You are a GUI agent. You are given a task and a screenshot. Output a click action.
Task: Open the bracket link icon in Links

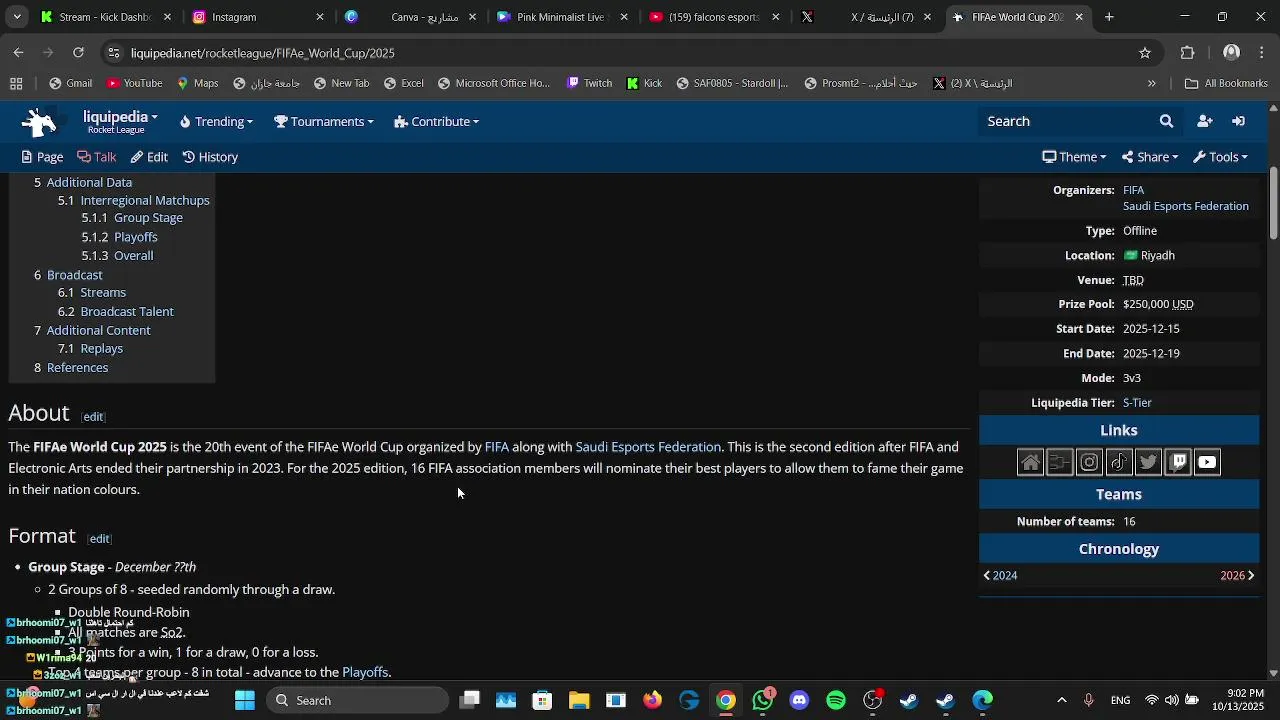coord(1060,462)
